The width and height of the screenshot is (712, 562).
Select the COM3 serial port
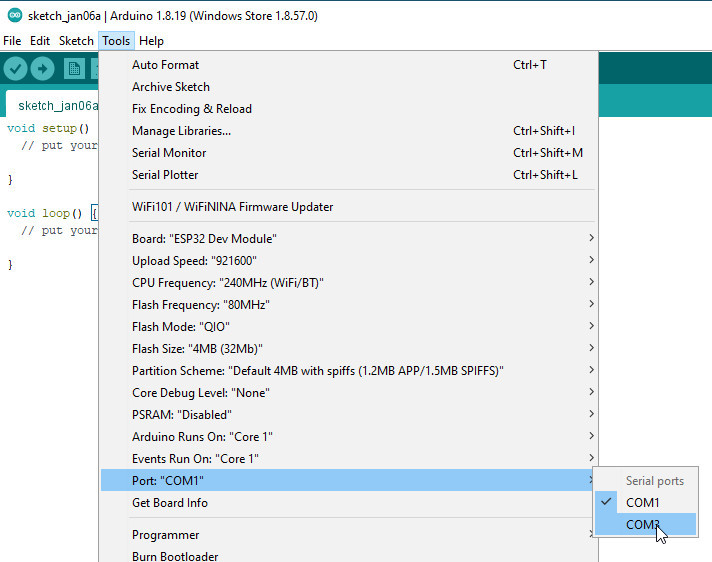click(645, 524)
